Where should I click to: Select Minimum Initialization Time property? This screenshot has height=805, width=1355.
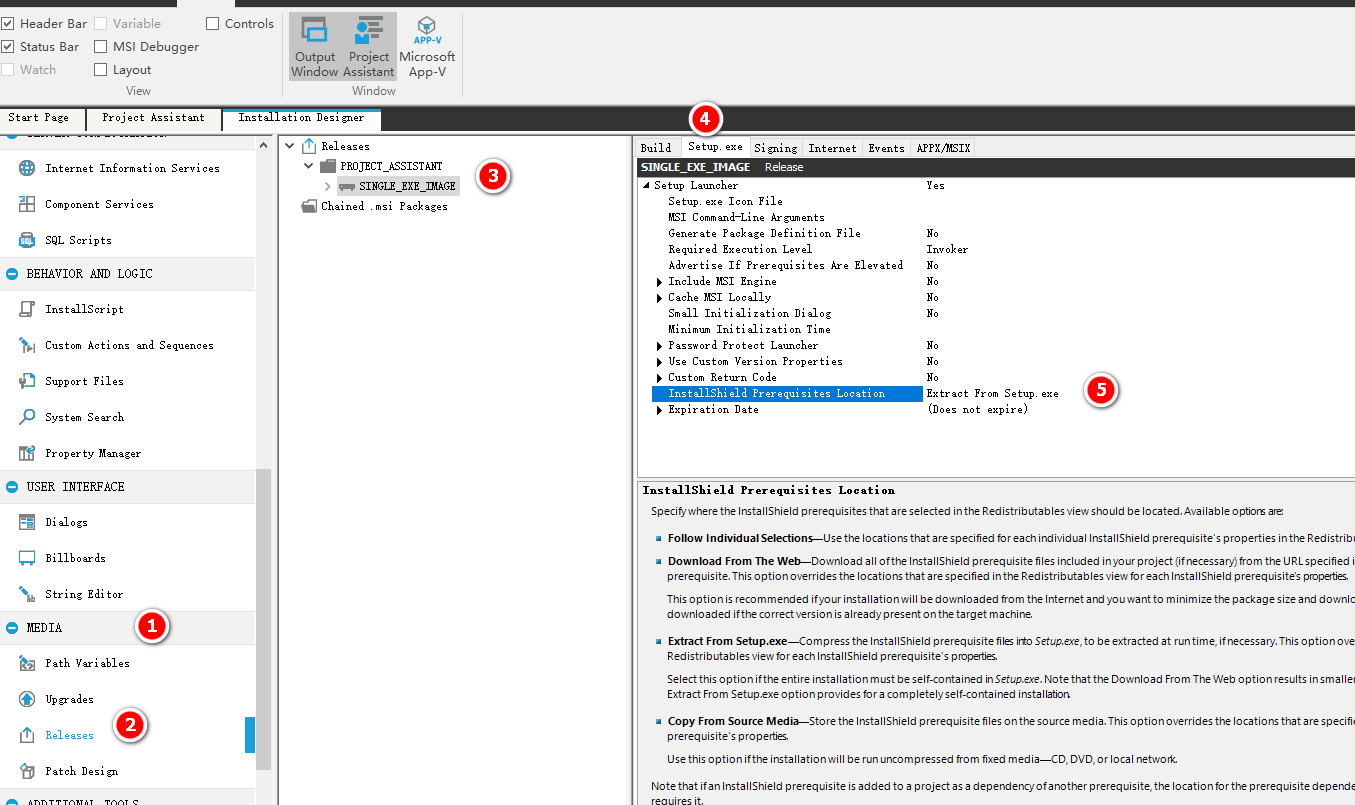click(749, 329)
